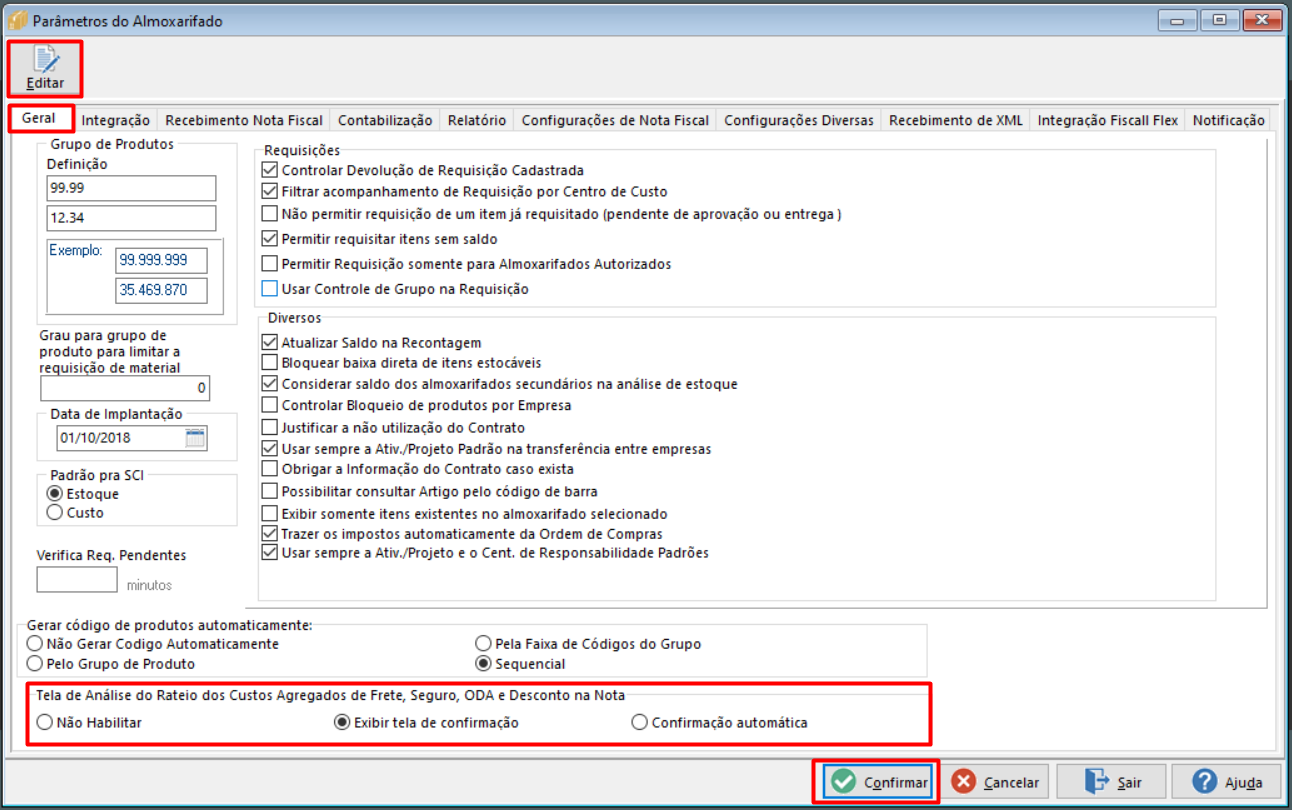Check Possibilitar consultar Artigo pelo código de barra
This screenshot has width=1292, height=810.
pos(269,491)
